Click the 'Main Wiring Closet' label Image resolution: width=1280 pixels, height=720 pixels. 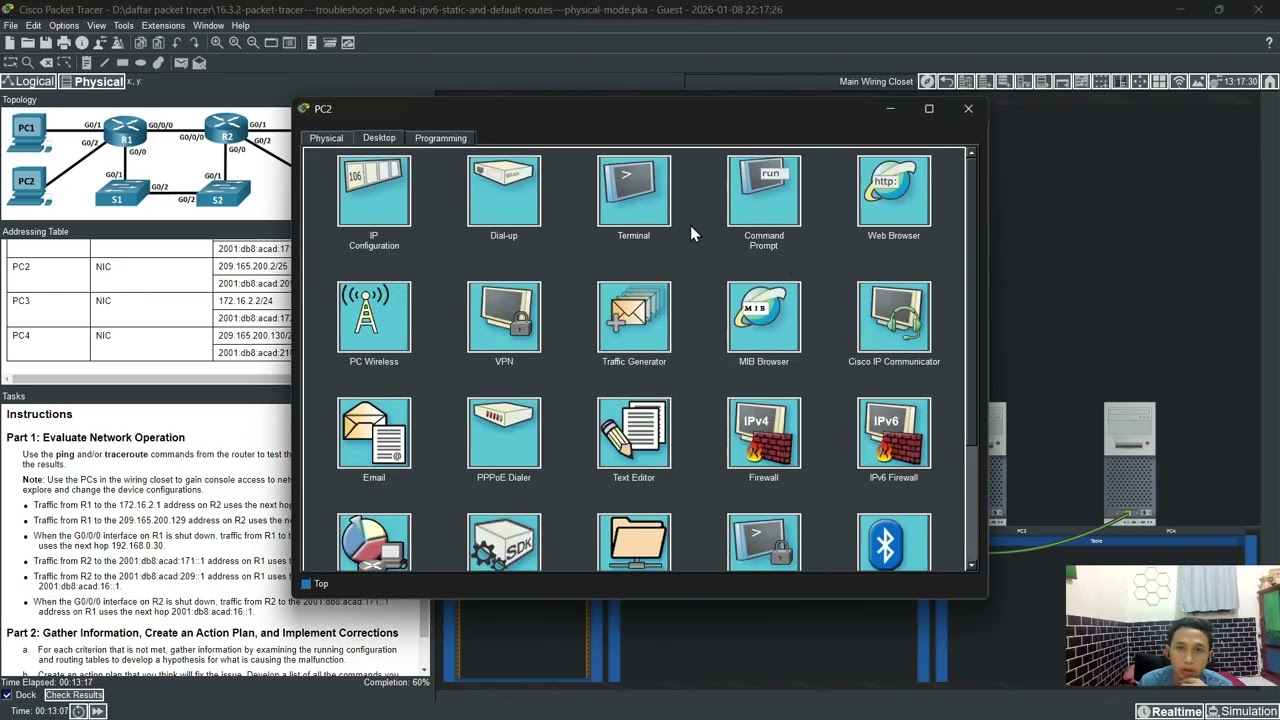pyautogui.click(x=876, y=81)
